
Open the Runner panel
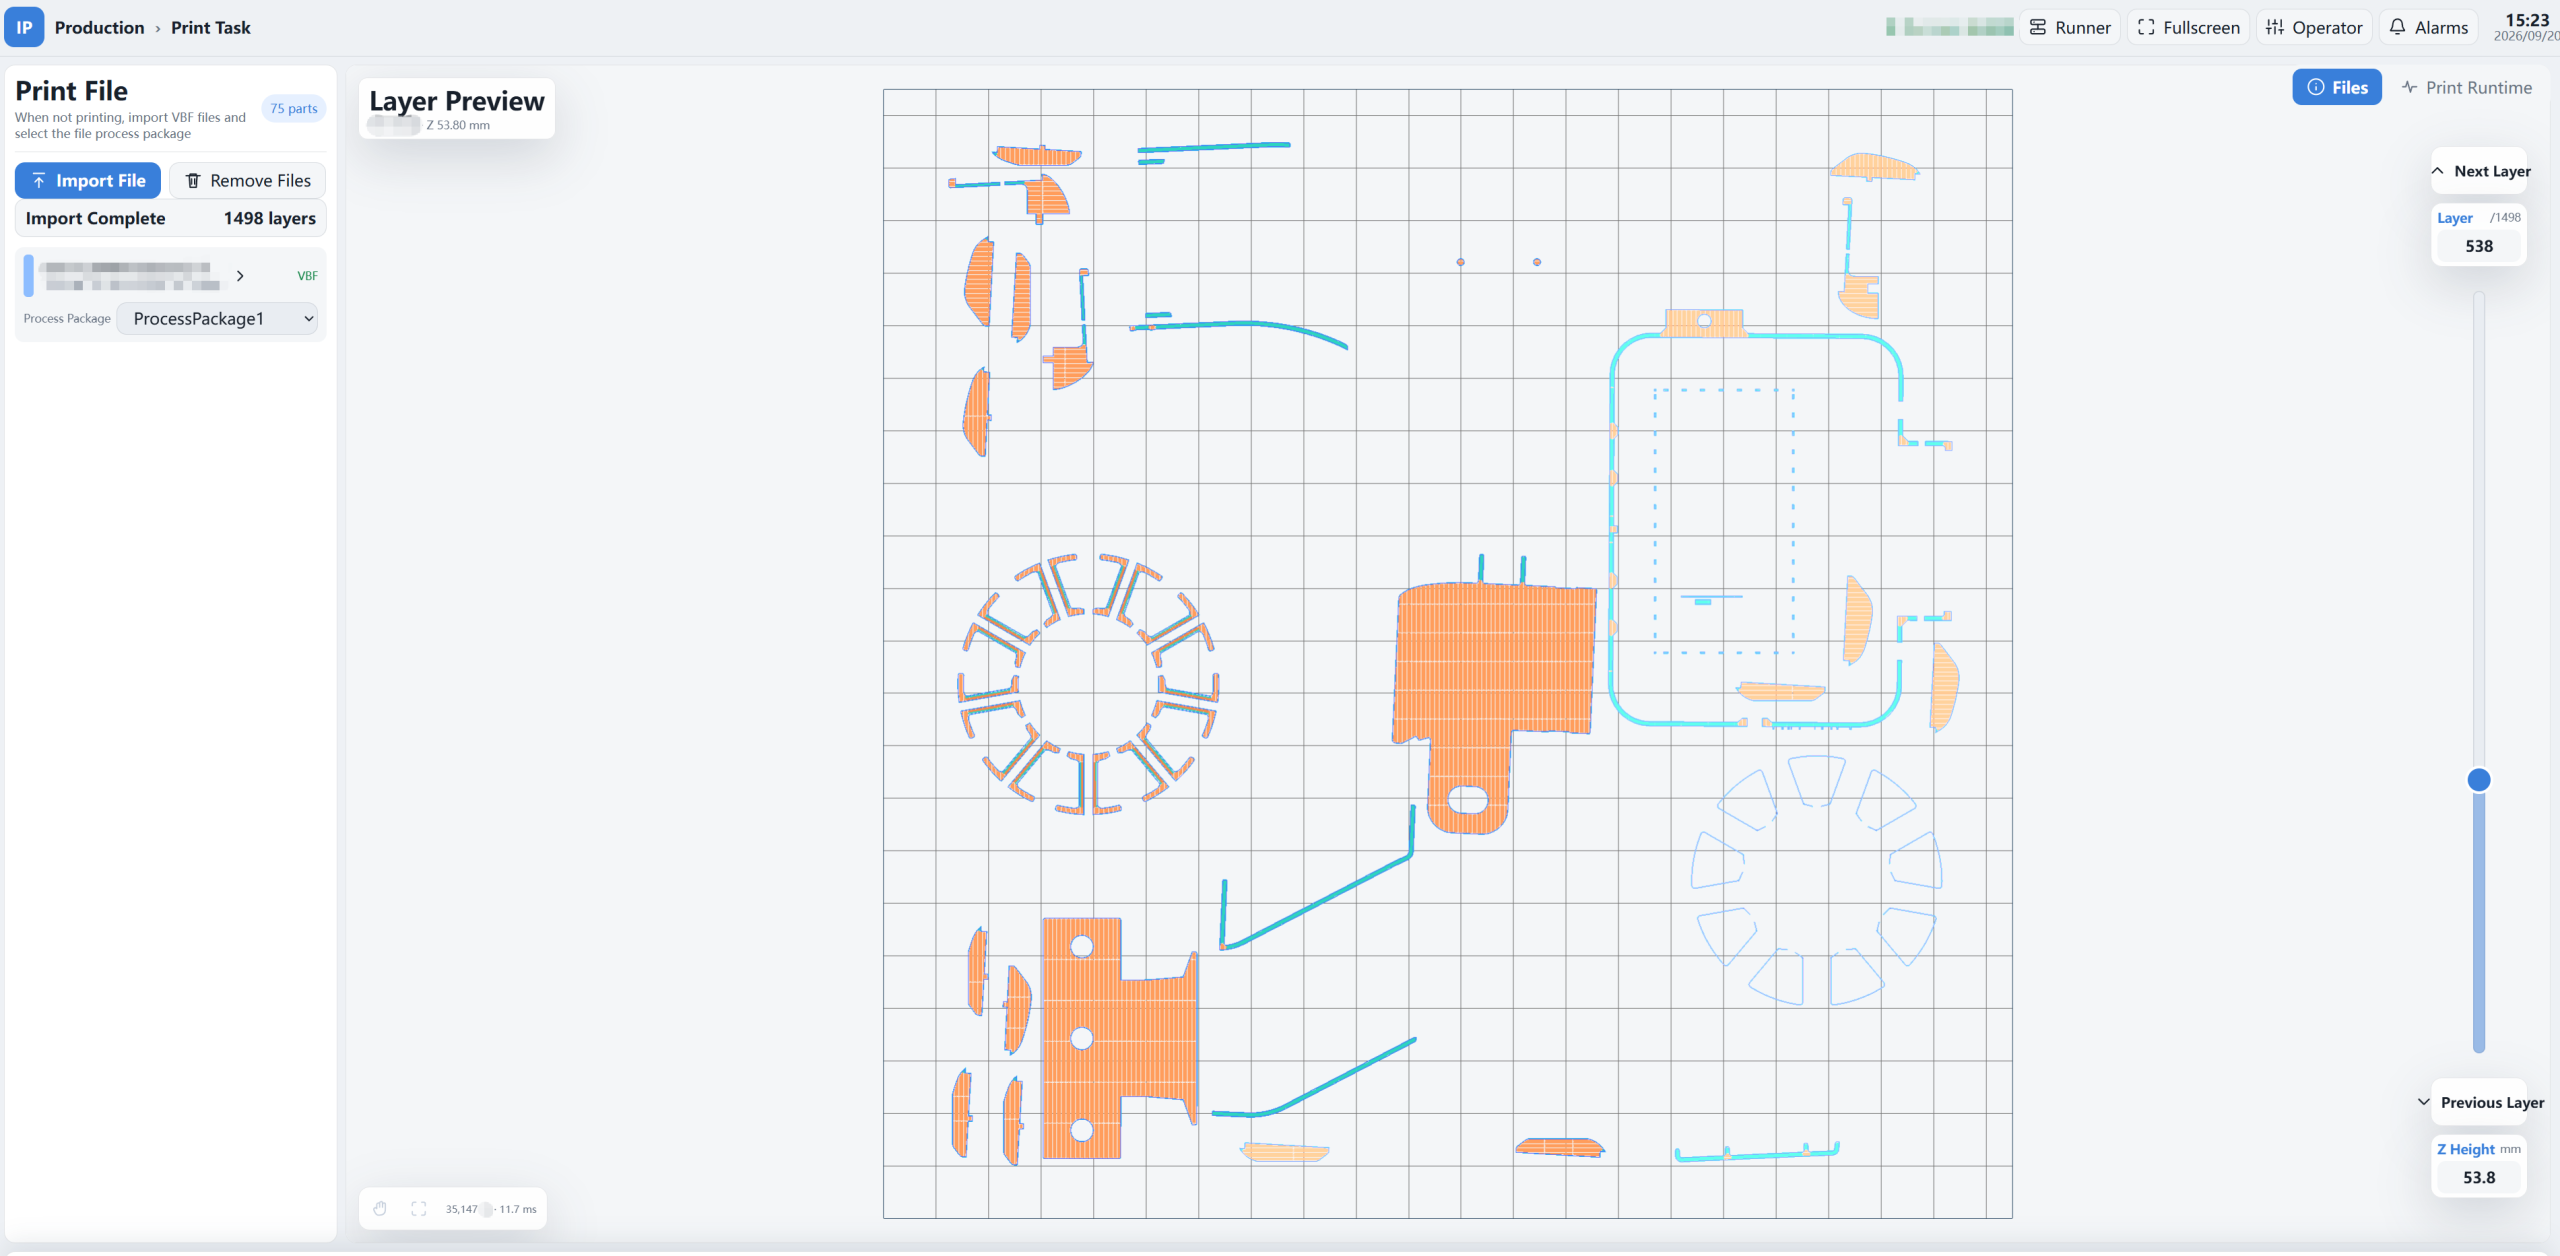point(2069,27)
